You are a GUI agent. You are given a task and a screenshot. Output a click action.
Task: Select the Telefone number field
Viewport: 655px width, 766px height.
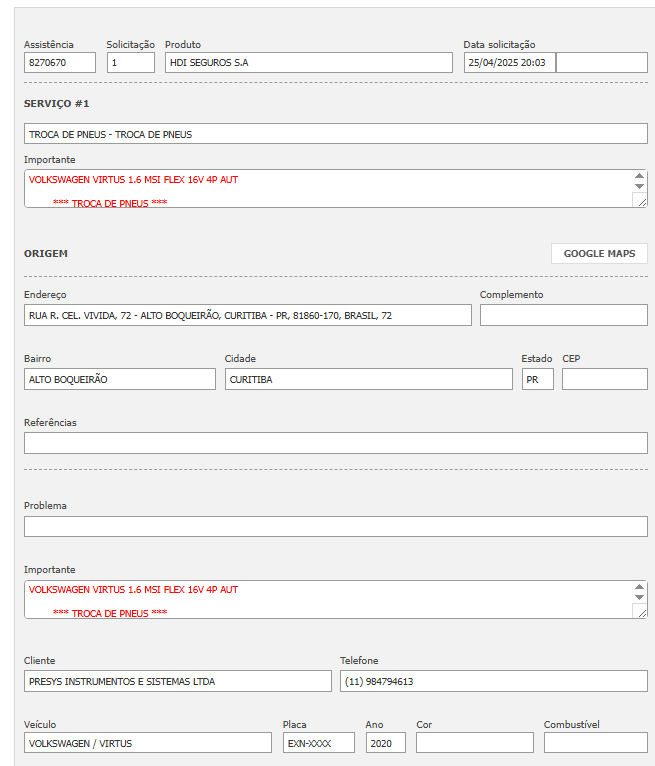pos(493,681)
